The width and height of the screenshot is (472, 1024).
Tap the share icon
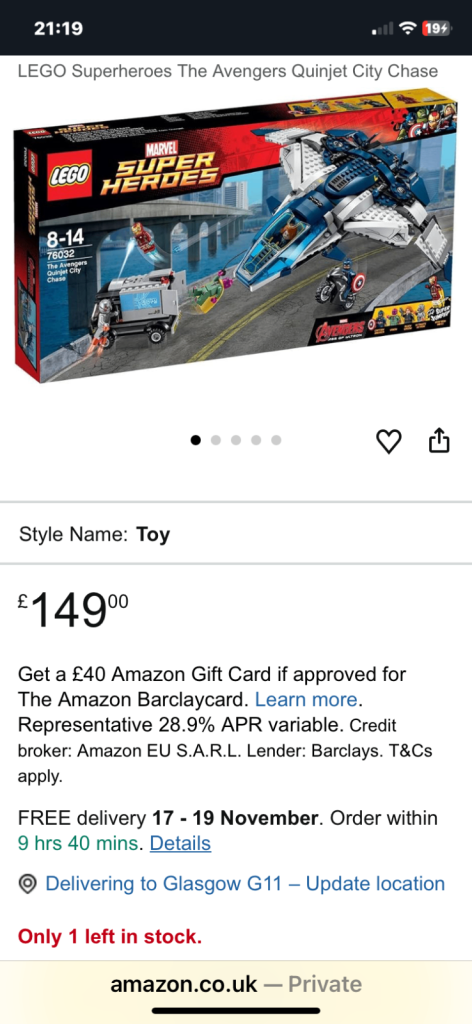click(x=439, y=440)
